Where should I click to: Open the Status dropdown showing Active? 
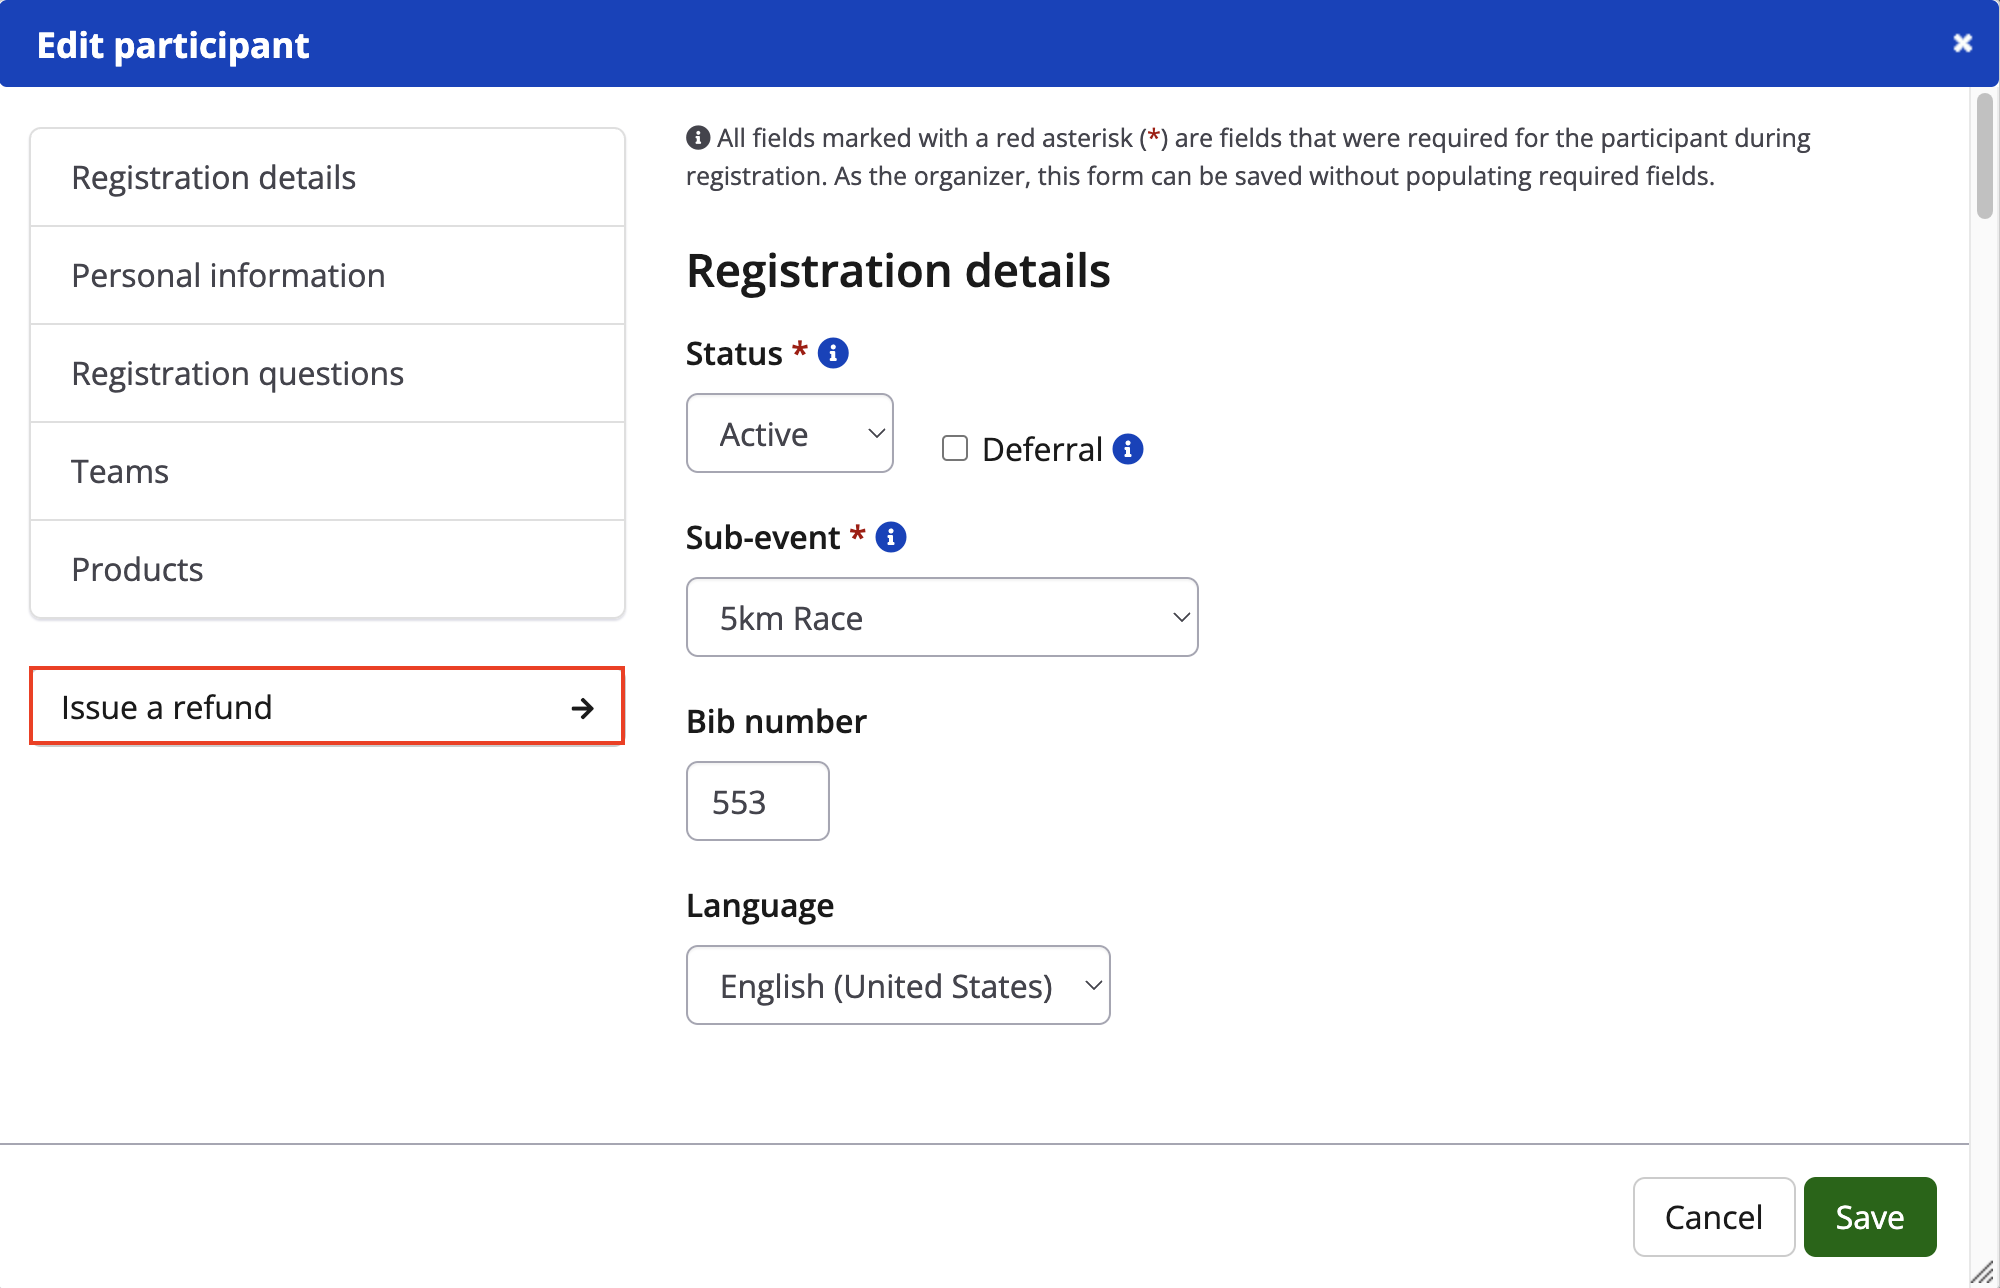tap(790, 433)
